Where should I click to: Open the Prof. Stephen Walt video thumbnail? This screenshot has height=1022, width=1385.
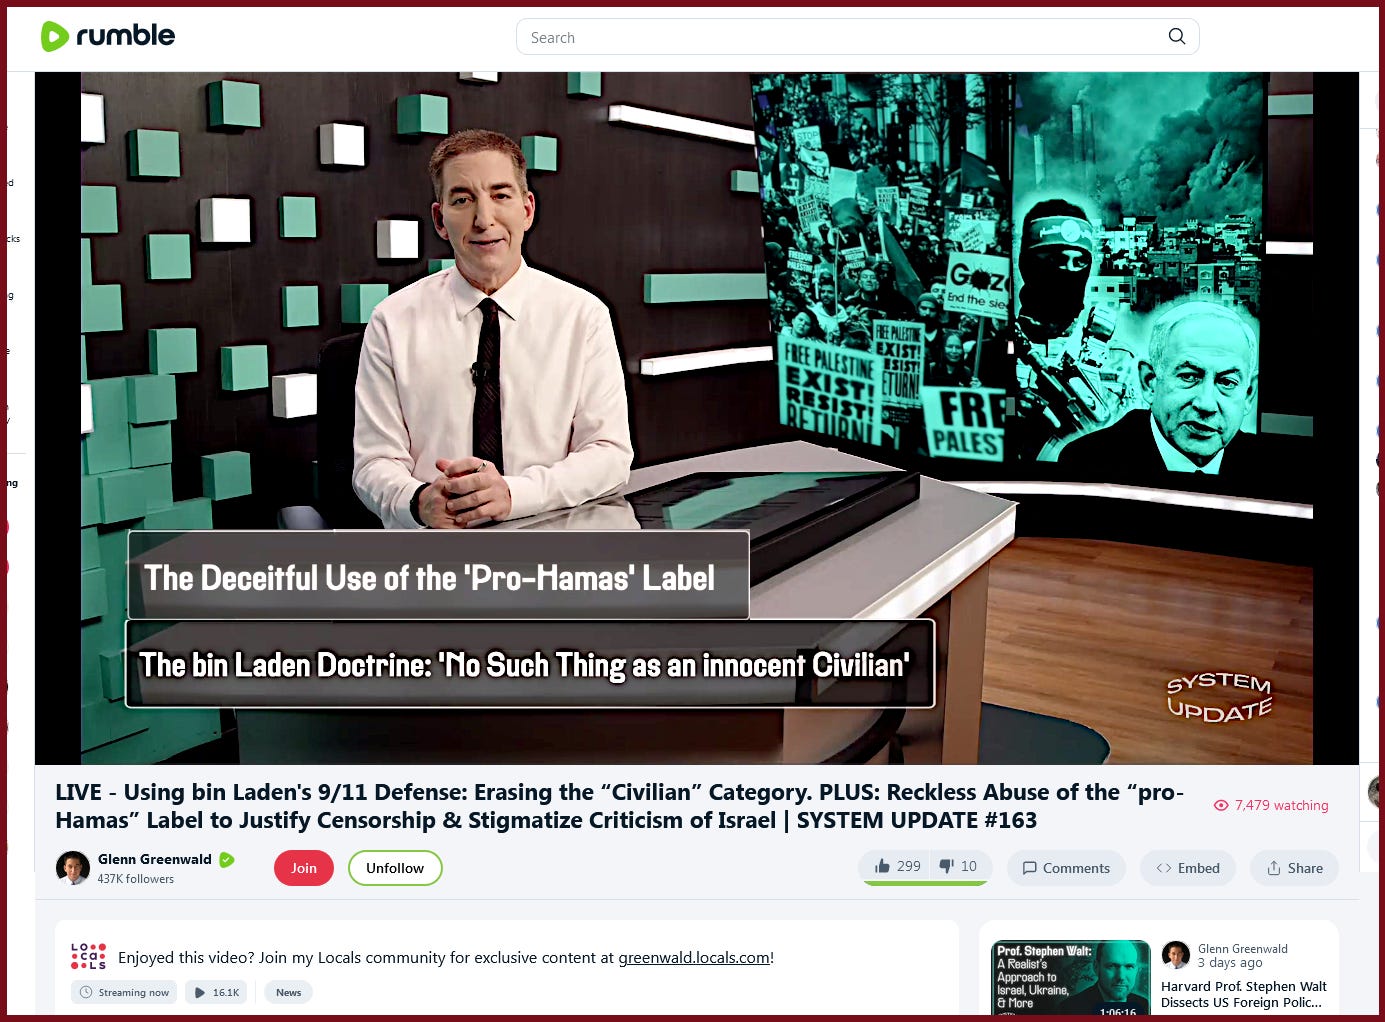(x=1071, y=978)
